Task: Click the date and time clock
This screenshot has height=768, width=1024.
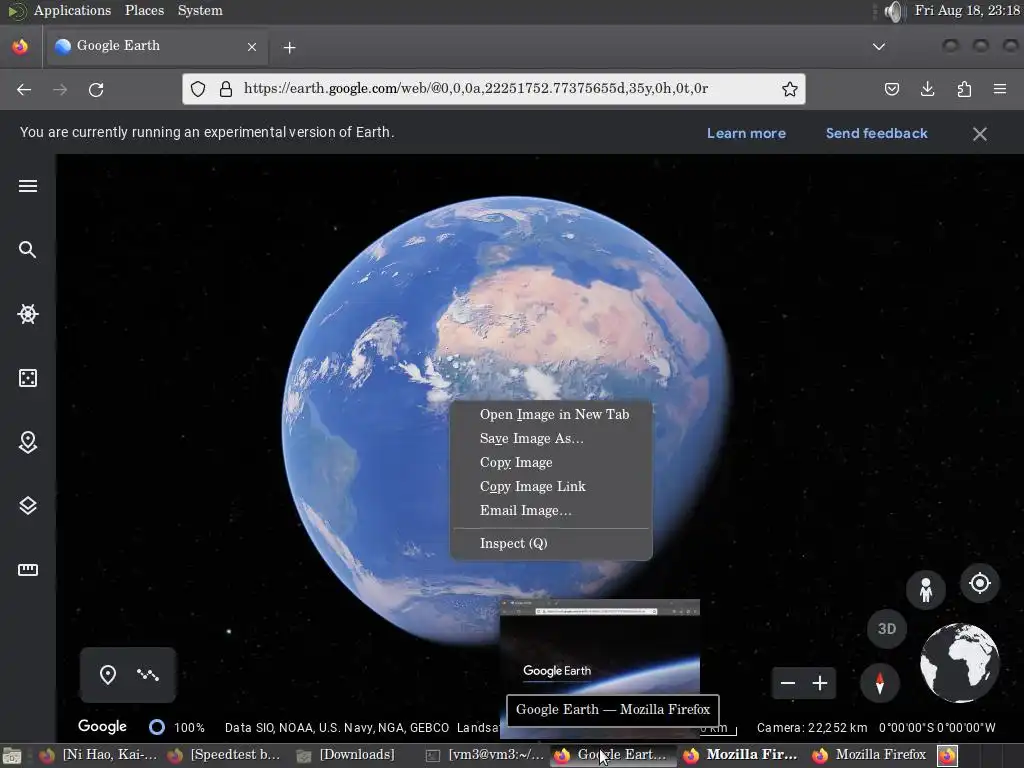Action: tap(967, 10)
